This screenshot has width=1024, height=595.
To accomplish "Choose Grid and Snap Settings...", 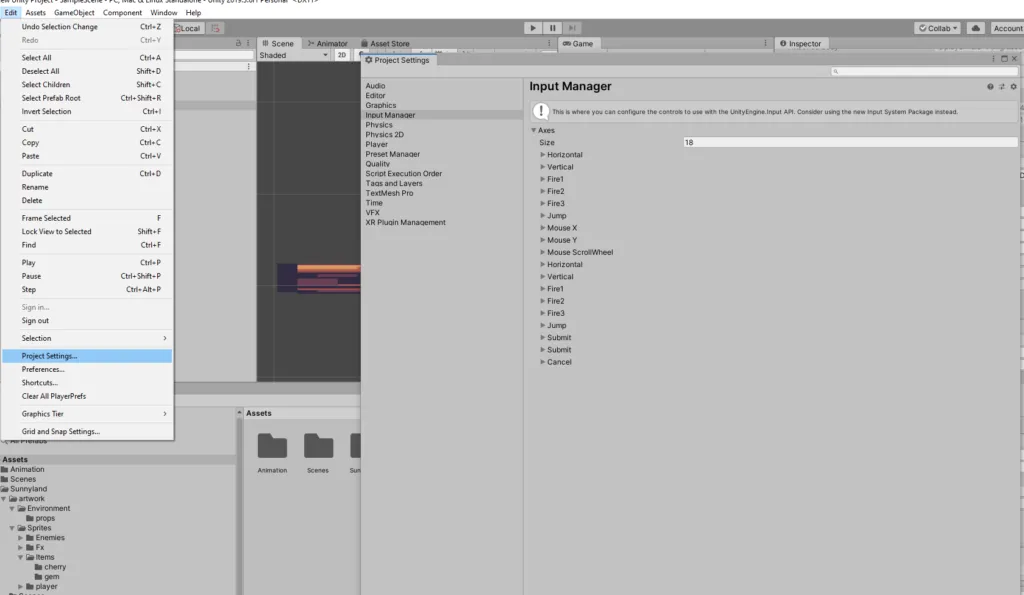I will 88,432.
